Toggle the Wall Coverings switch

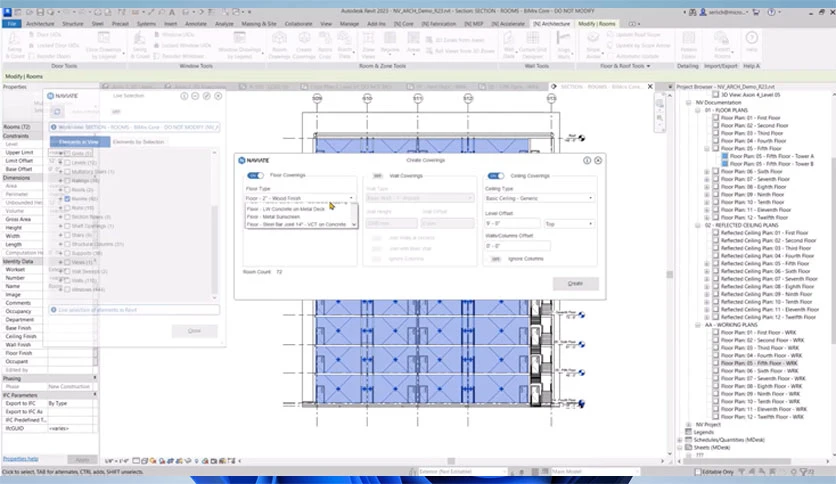377,175
